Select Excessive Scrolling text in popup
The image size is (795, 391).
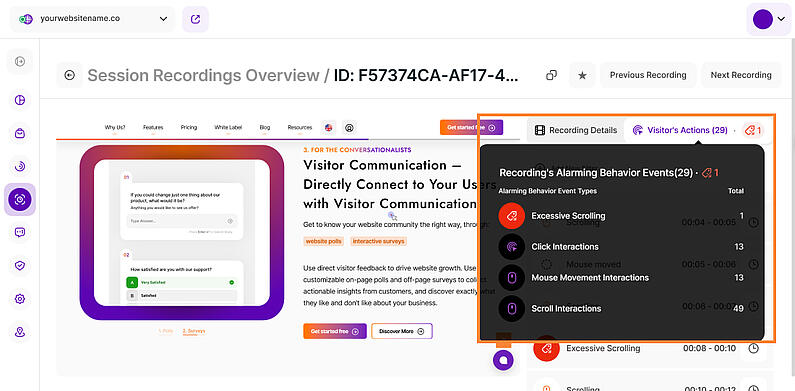pos(568,216)
